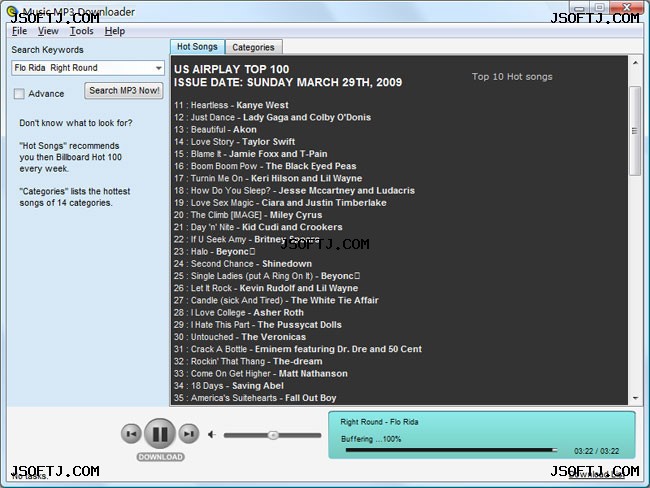Click the DOWNLOAD button below the player
The width and height of the screenshot is (650, 488).
tap(160, 457)
